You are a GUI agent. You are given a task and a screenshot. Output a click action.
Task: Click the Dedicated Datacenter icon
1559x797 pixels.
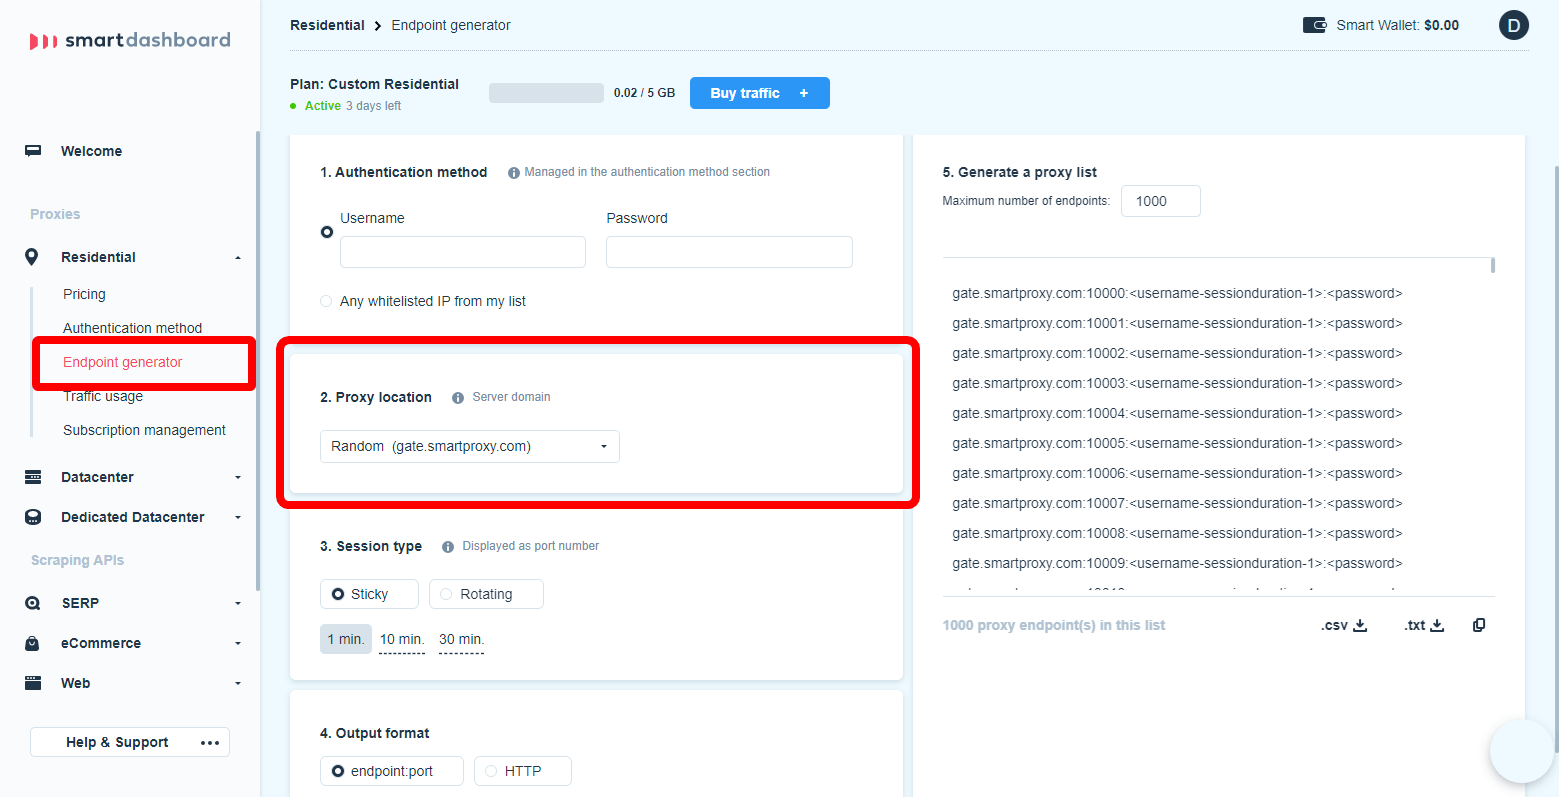(x=33, y=517)
